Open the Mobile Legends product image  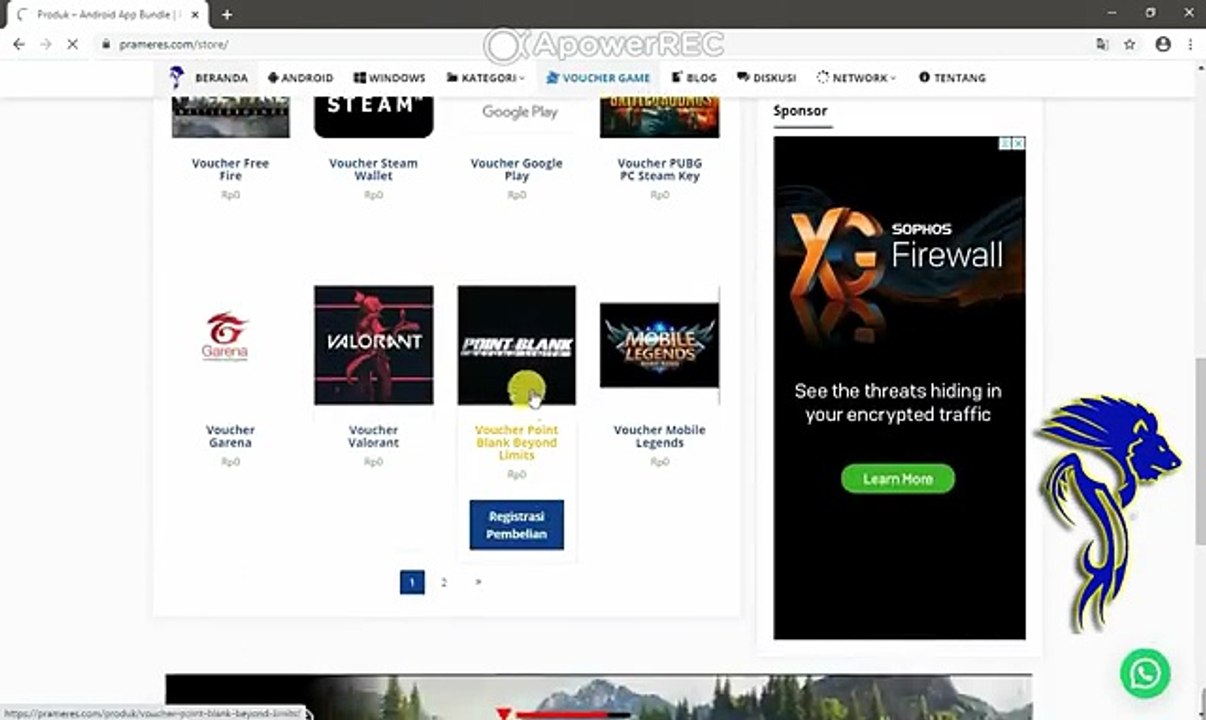click(x=660, y=345)
